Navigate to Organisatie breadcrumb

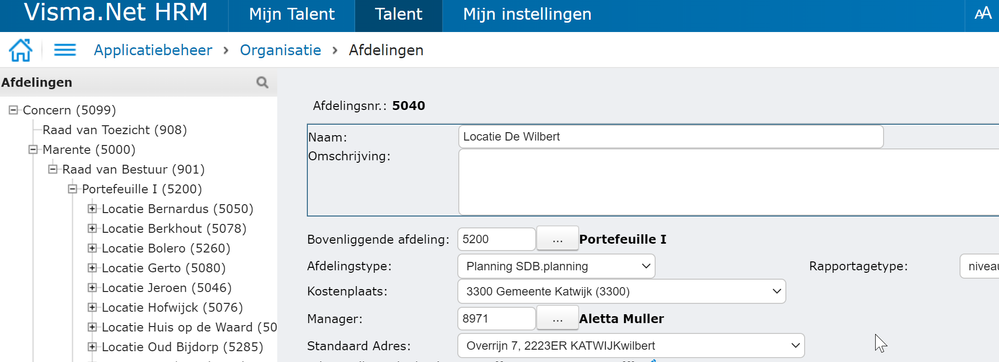click(x=280, y=50)
